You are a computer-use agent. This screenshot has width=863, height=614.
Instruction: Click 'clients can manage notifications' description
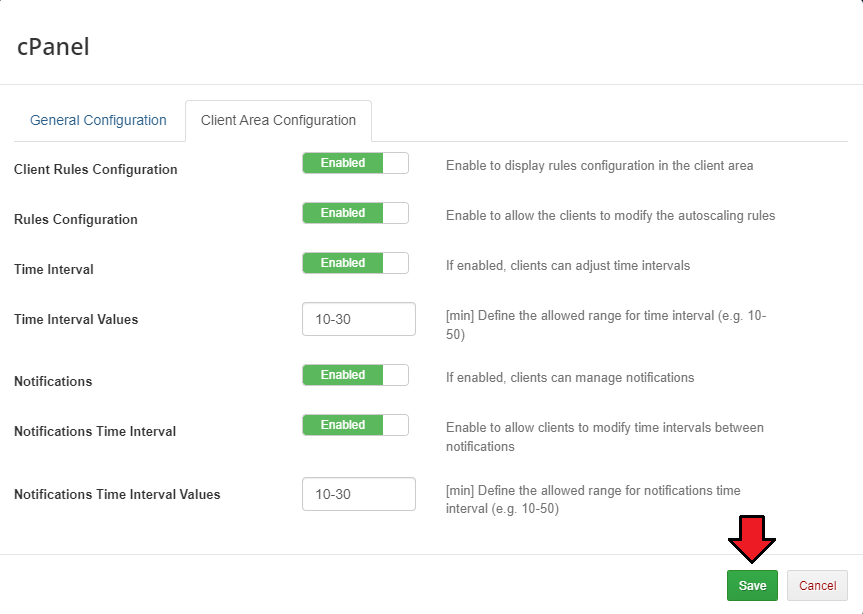(570, 377)
